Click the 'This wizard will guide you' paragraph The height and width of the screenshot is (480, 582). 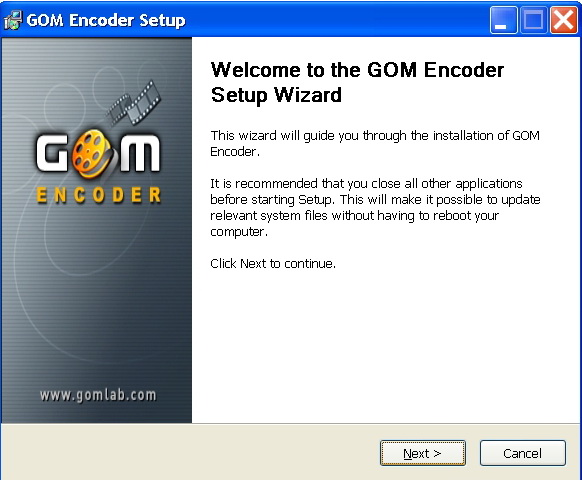click(x=375, y=143)
